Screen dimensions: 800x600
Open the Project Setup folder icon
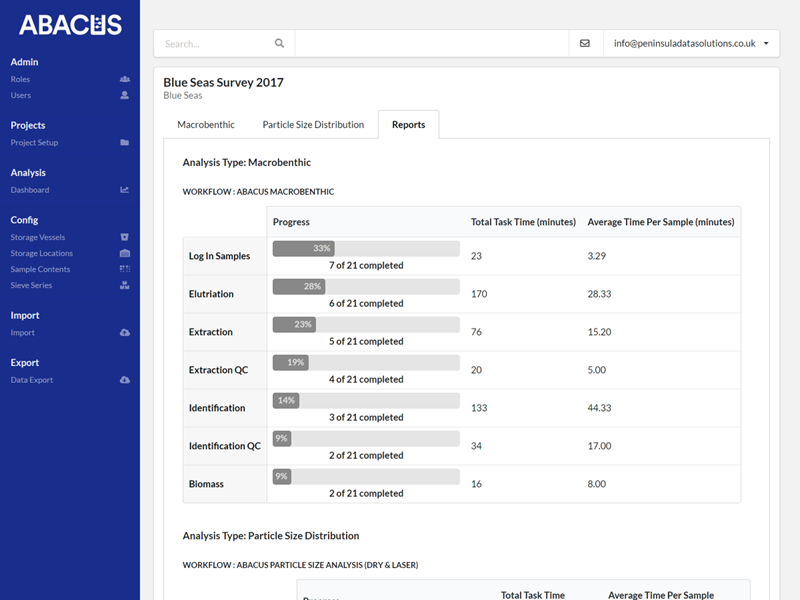point(123,142)
